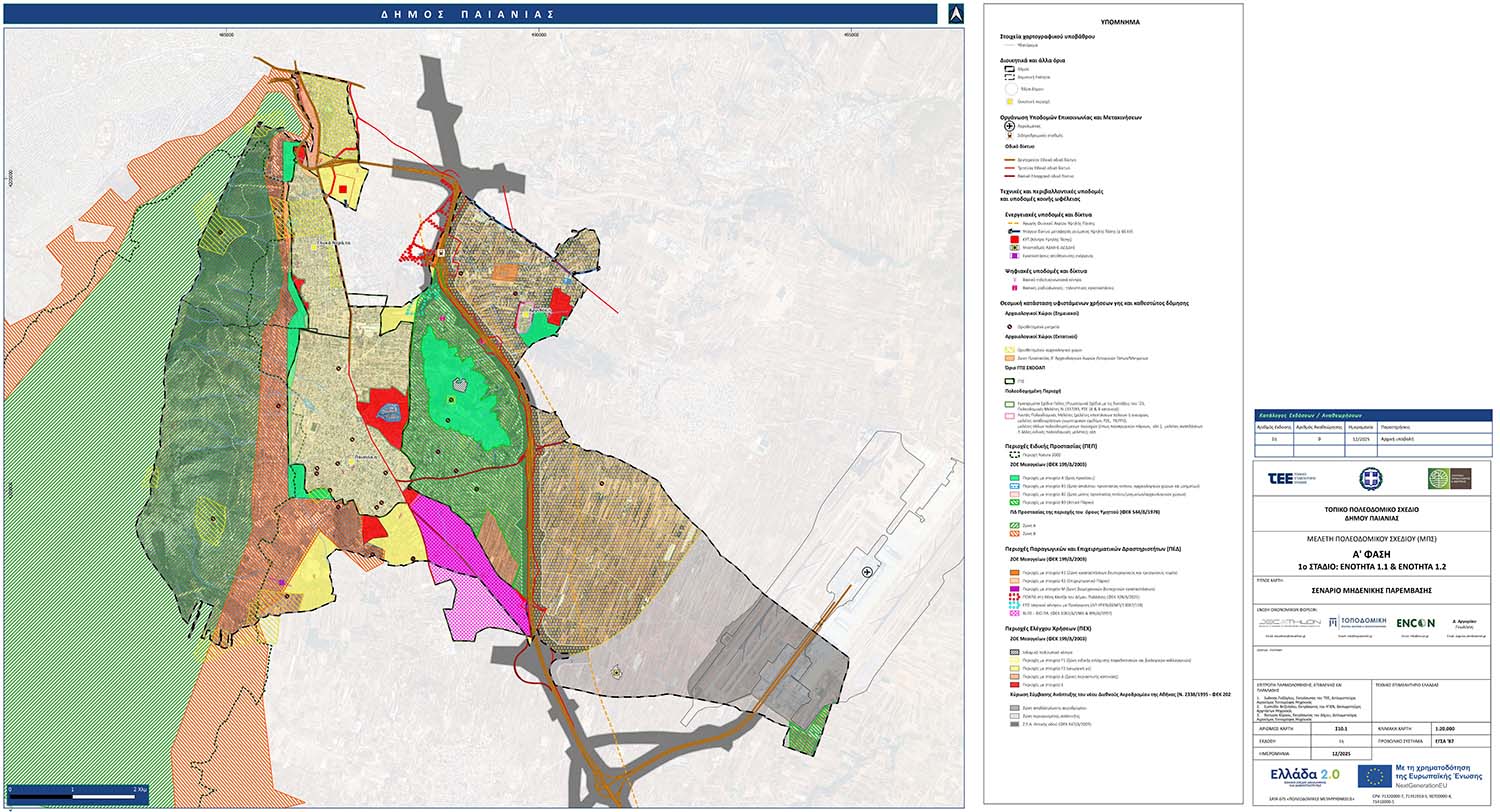Image resolution: width=1500 pixels, height=812 pixels.
Task: Click the ΥΠΟΜΝΗΜΑ legend heading
Action: pyautogui.click(x=1113, y=21)
